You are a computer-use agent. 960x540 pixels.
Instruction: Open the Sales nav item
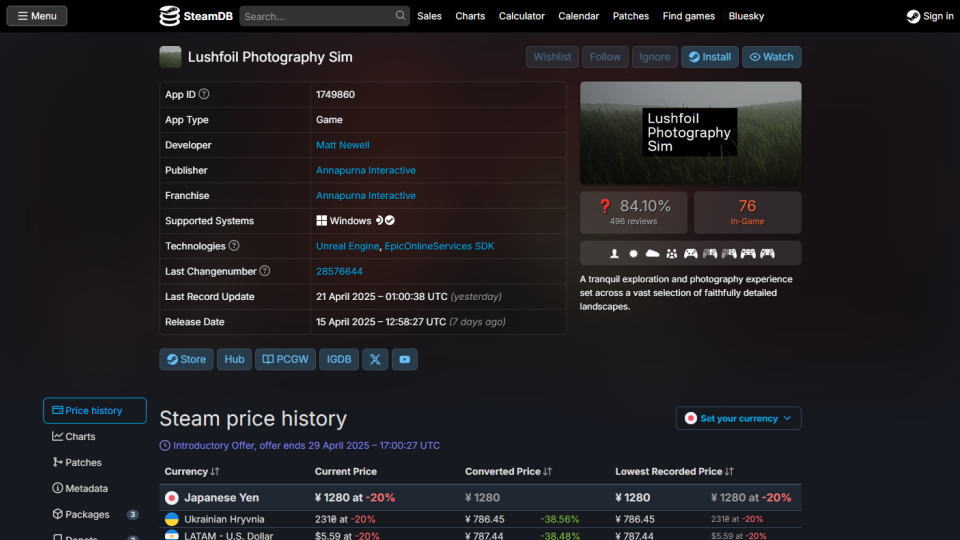tap(429, 16)
